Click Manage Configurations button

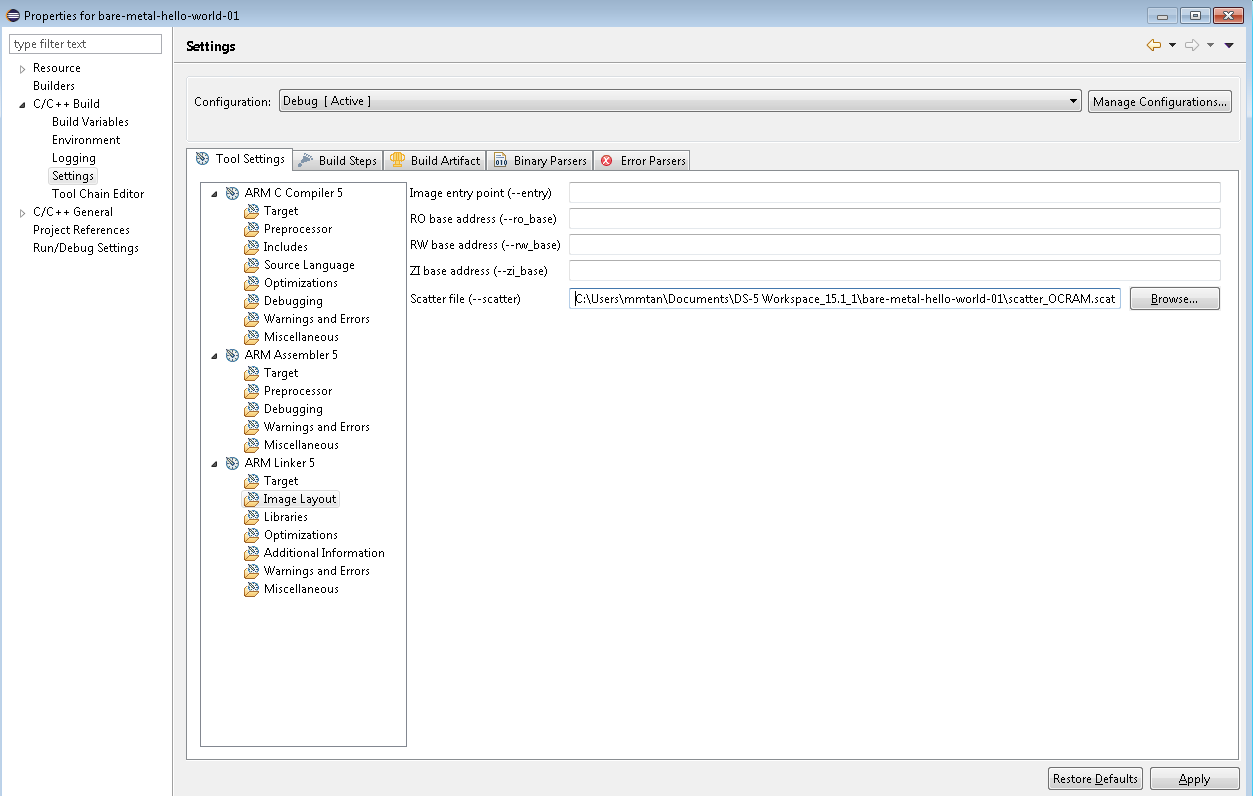(1159, 101)
